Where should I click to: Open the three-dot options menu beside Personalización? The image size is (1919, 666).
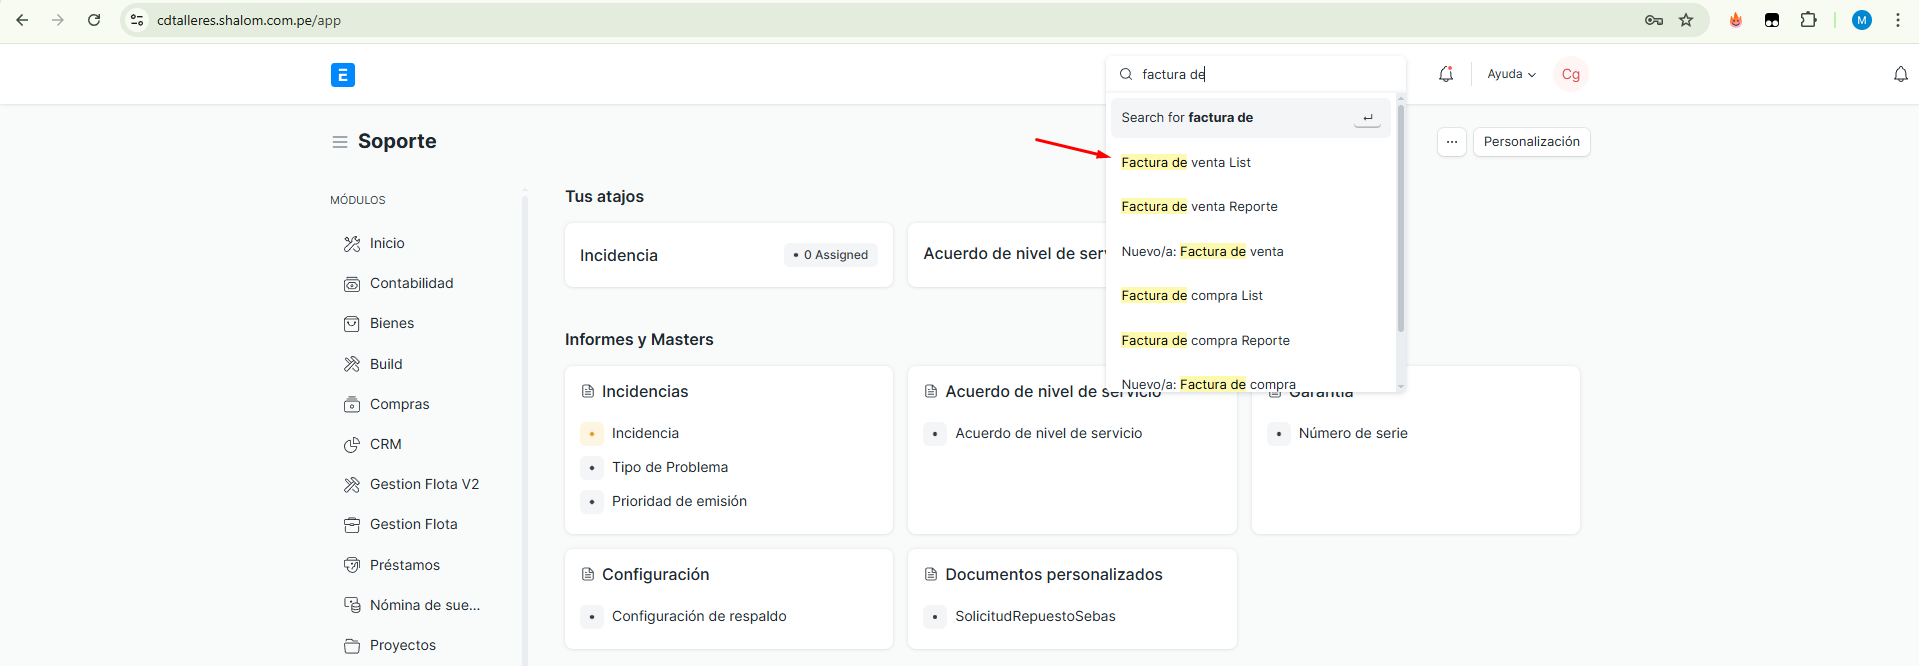tap(1451, 142)
